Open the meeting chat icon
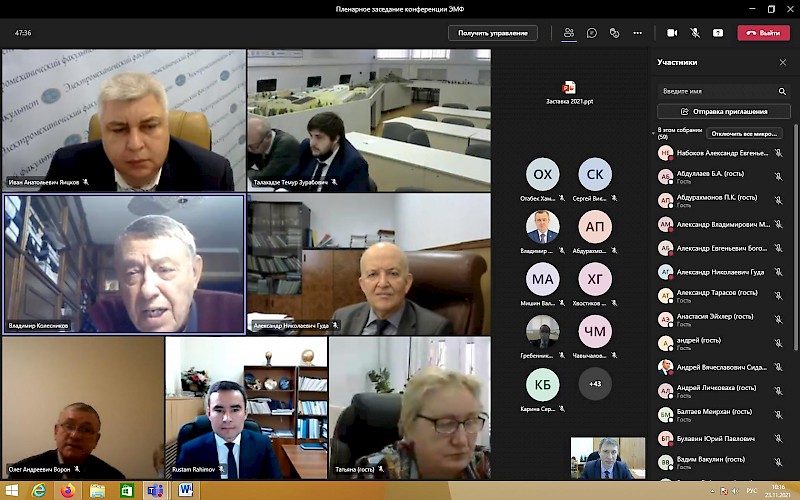 click(x=592, y=33)
